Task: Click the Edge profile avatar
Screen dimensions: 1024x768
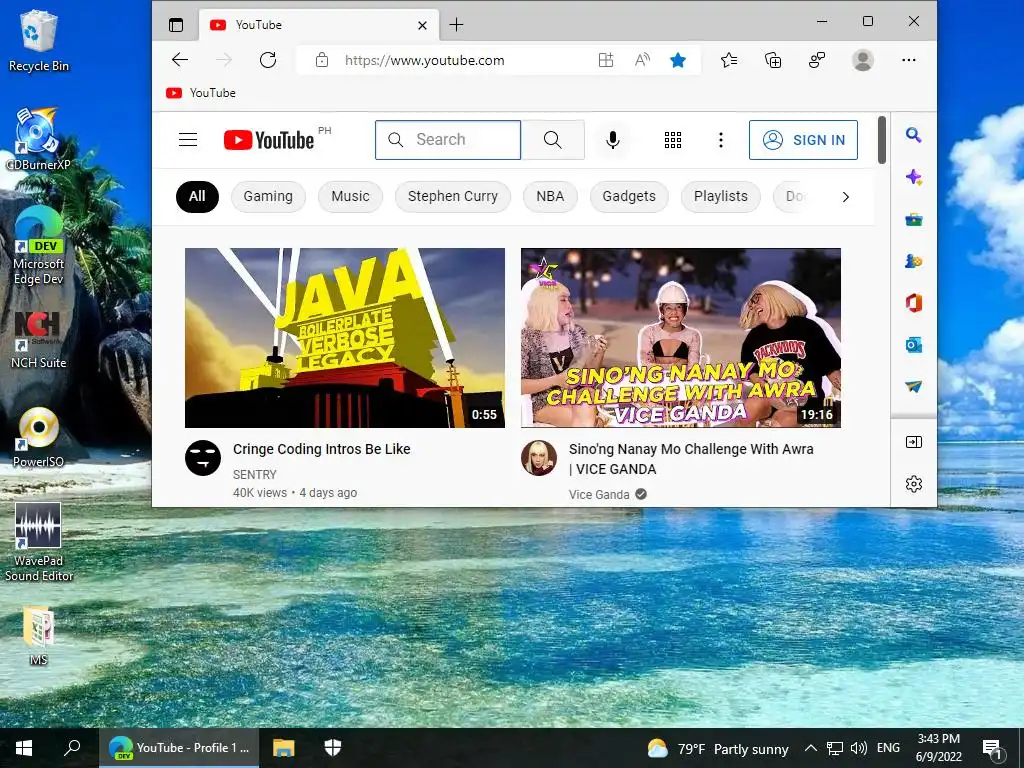Action: coord(863,60)
